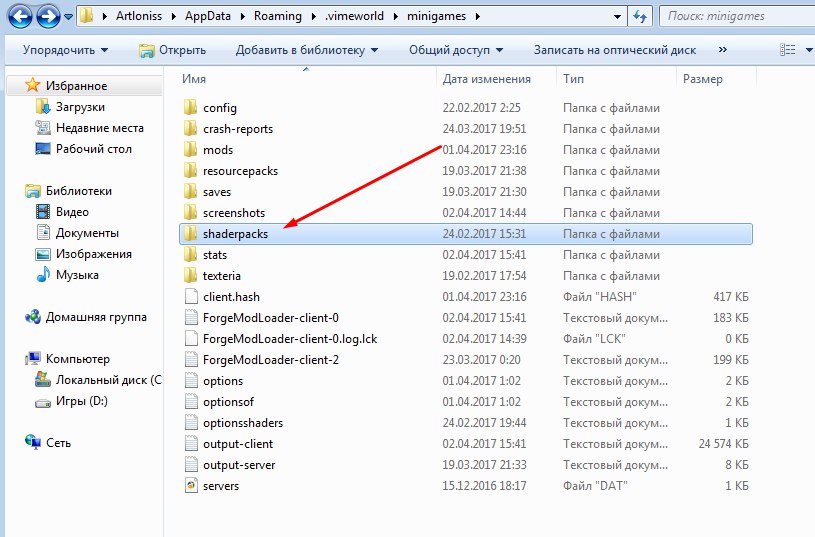Viewport: 815px width, 537px height.
Task: Expand the Общий доступ dropdown
Action: point(455,50)
